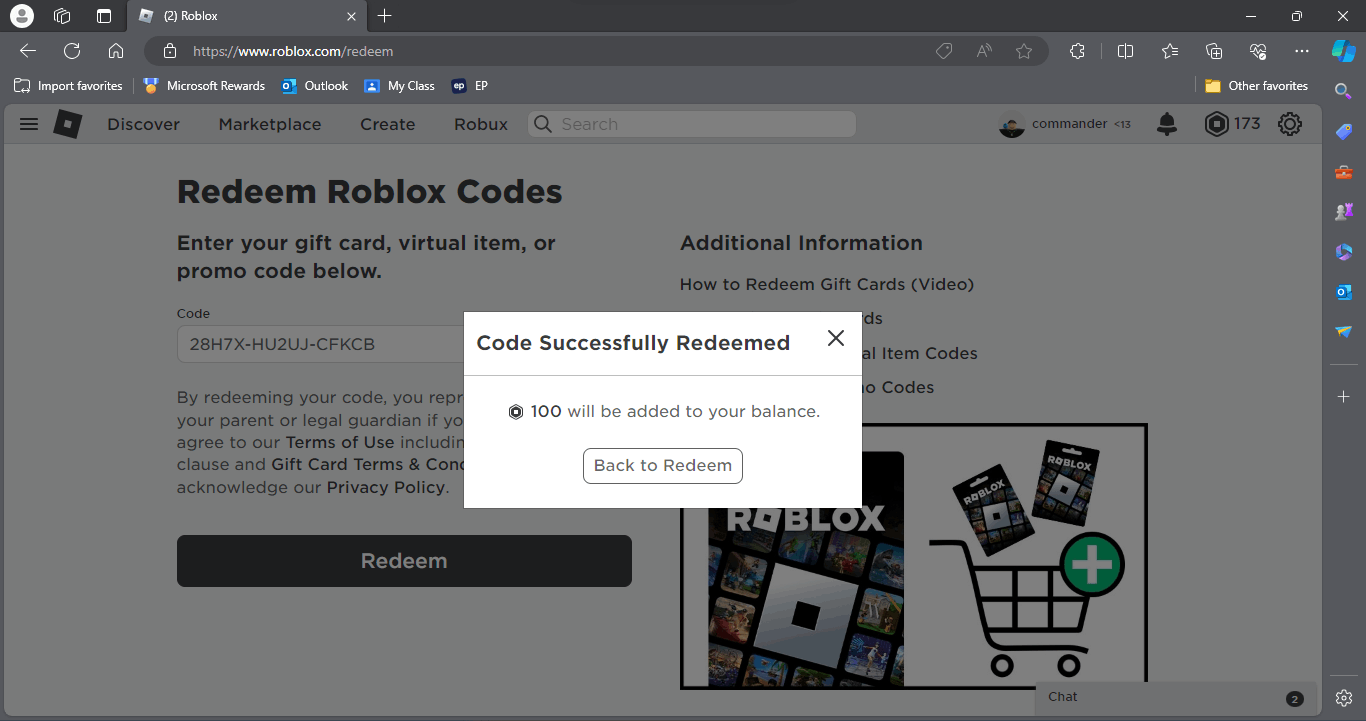Screen dimensions: 1366x721
Task: Toggle split screen in the browser toolbar
Action: (1125, 51)
